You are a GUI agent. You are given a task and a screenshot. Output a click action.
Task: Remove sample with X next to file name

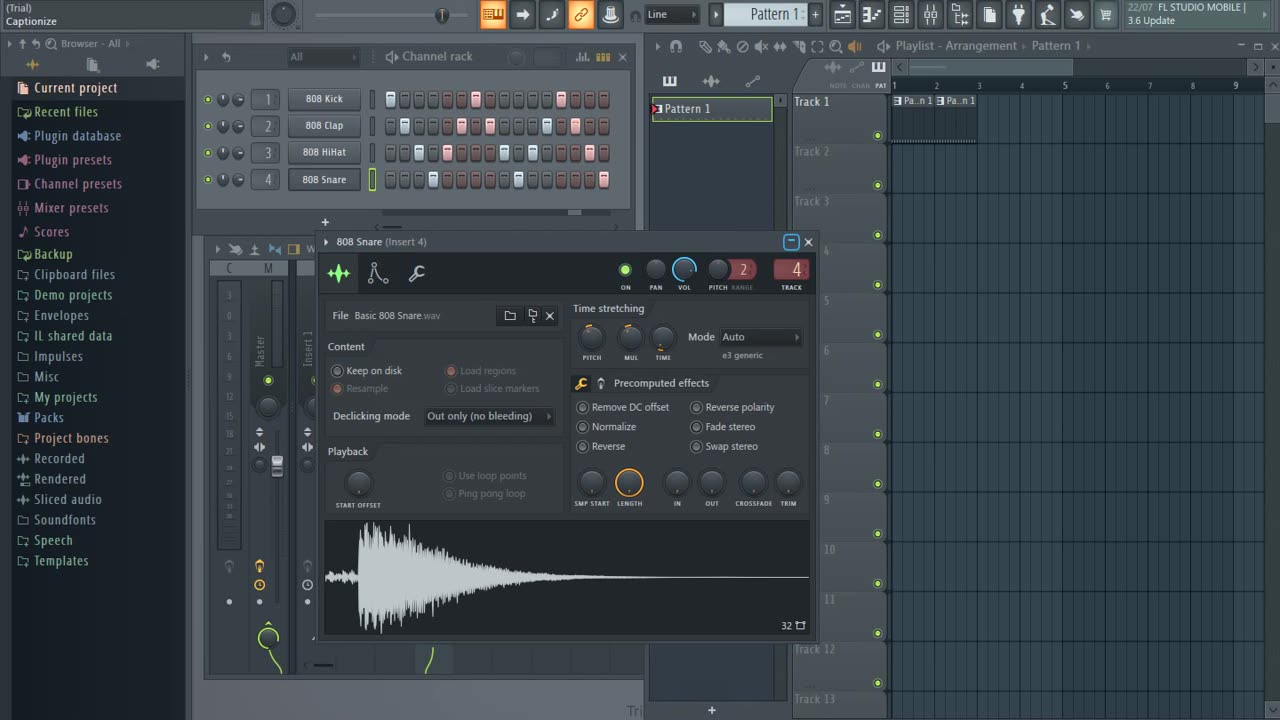point(550,316)
